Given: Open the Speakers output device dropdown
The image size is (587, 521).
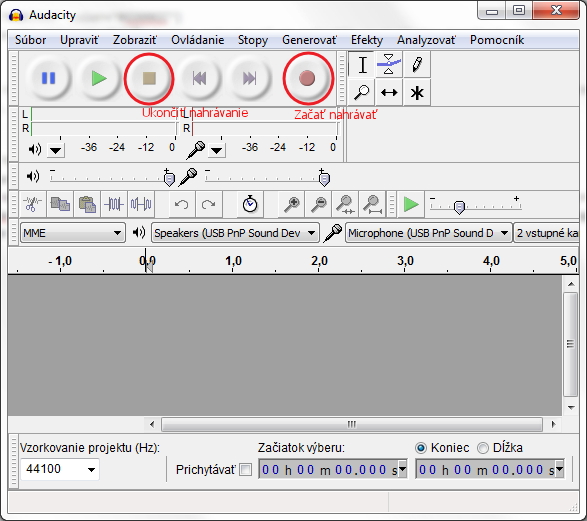Looking at the screenshot, I should pyautogui.click(x=235, y=233).
